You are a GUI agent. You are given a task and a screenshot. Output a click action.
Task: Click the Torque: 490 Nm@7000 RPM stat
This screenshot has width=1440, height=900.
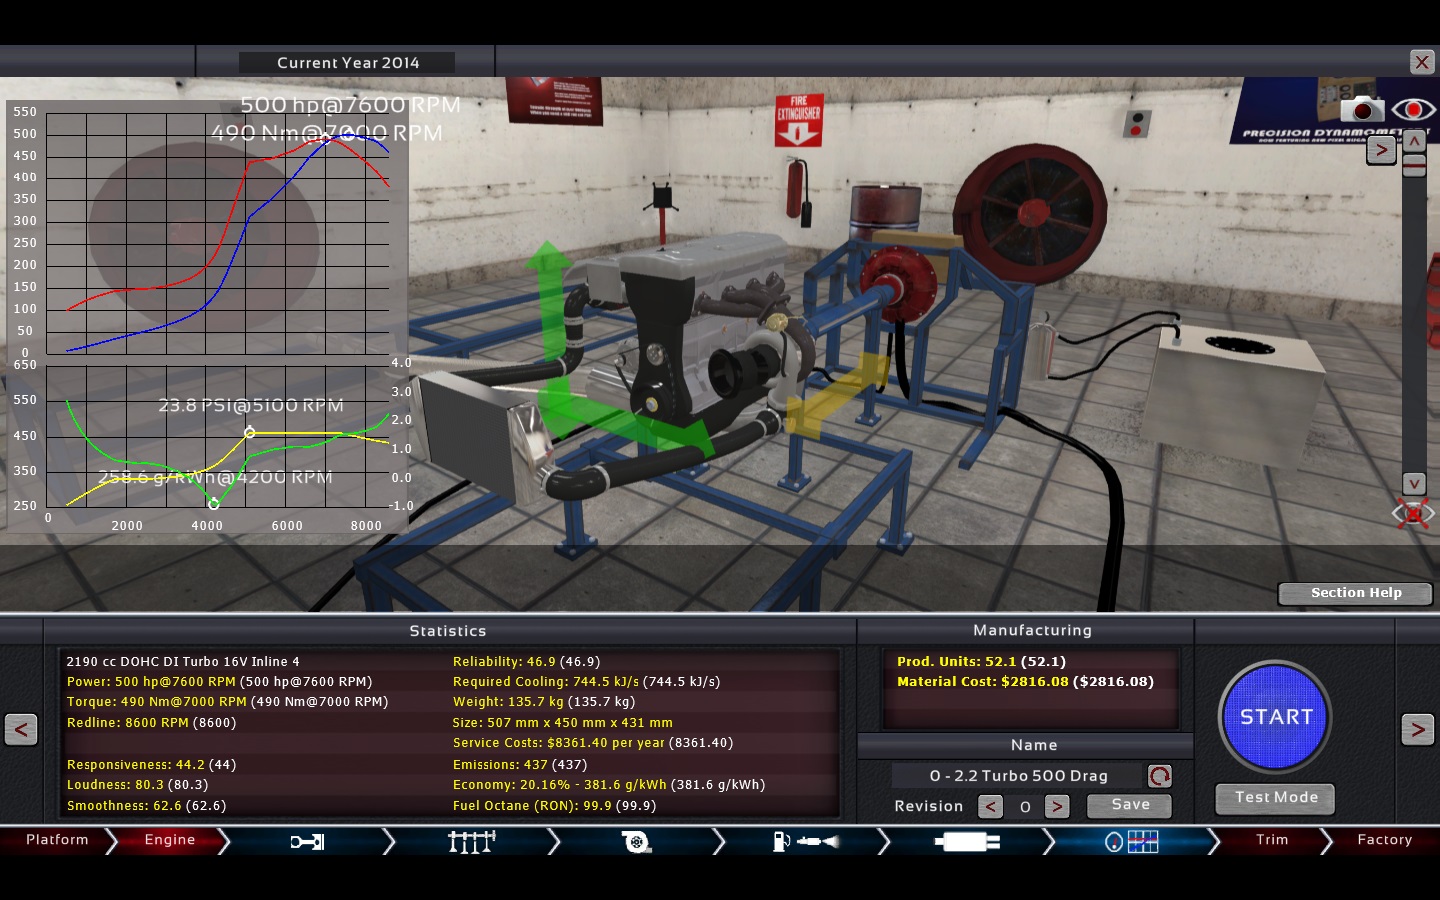pos(227,702)
